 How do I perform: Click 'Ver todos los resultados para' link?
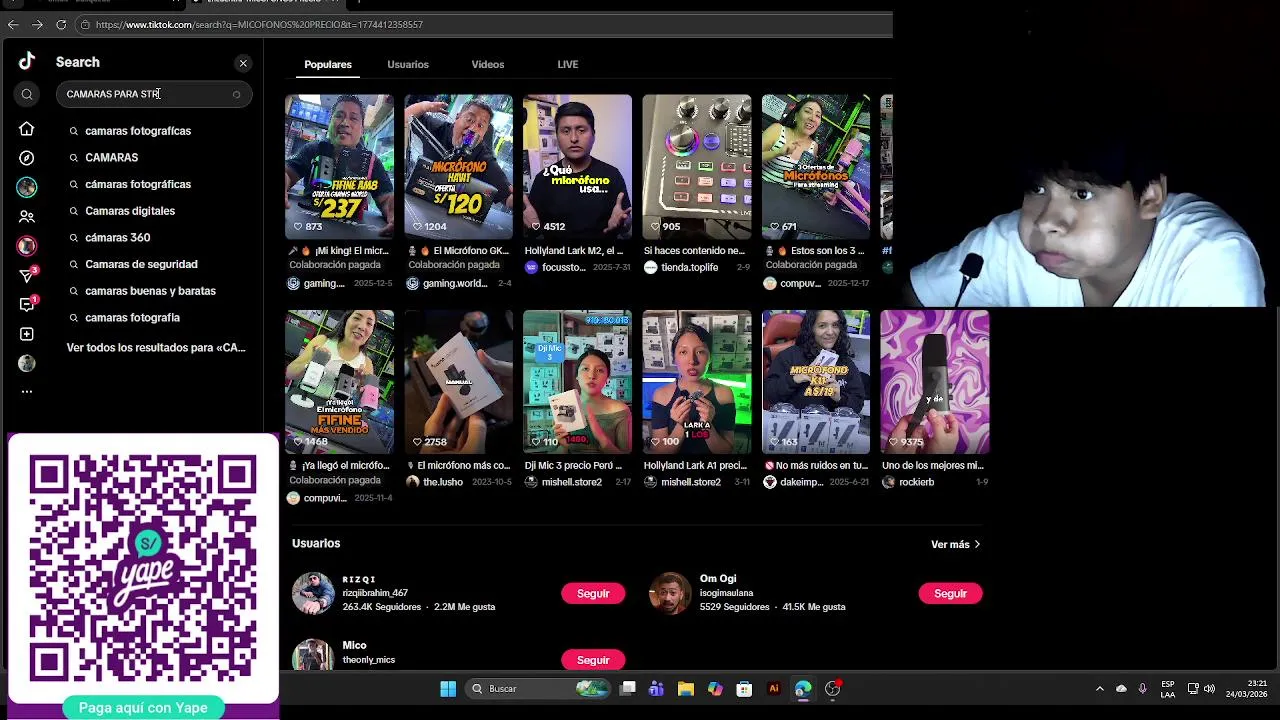tap(156, 348)
